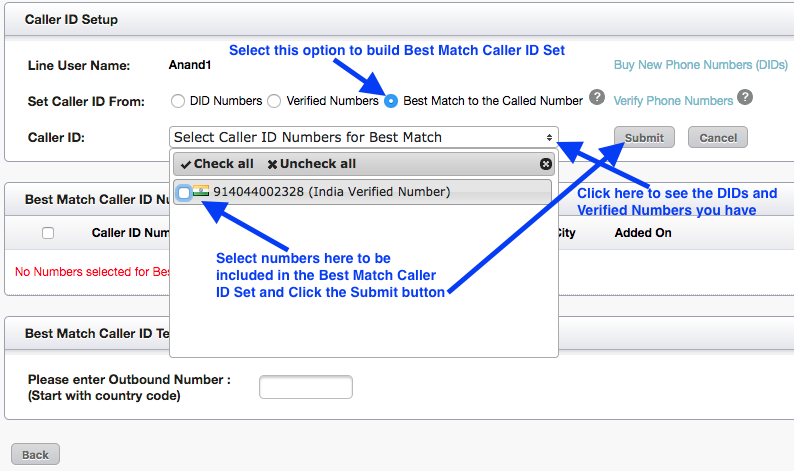
Task: Tick checkbox for 914044002328 India Verified Number
Action: tap(183, 192)
